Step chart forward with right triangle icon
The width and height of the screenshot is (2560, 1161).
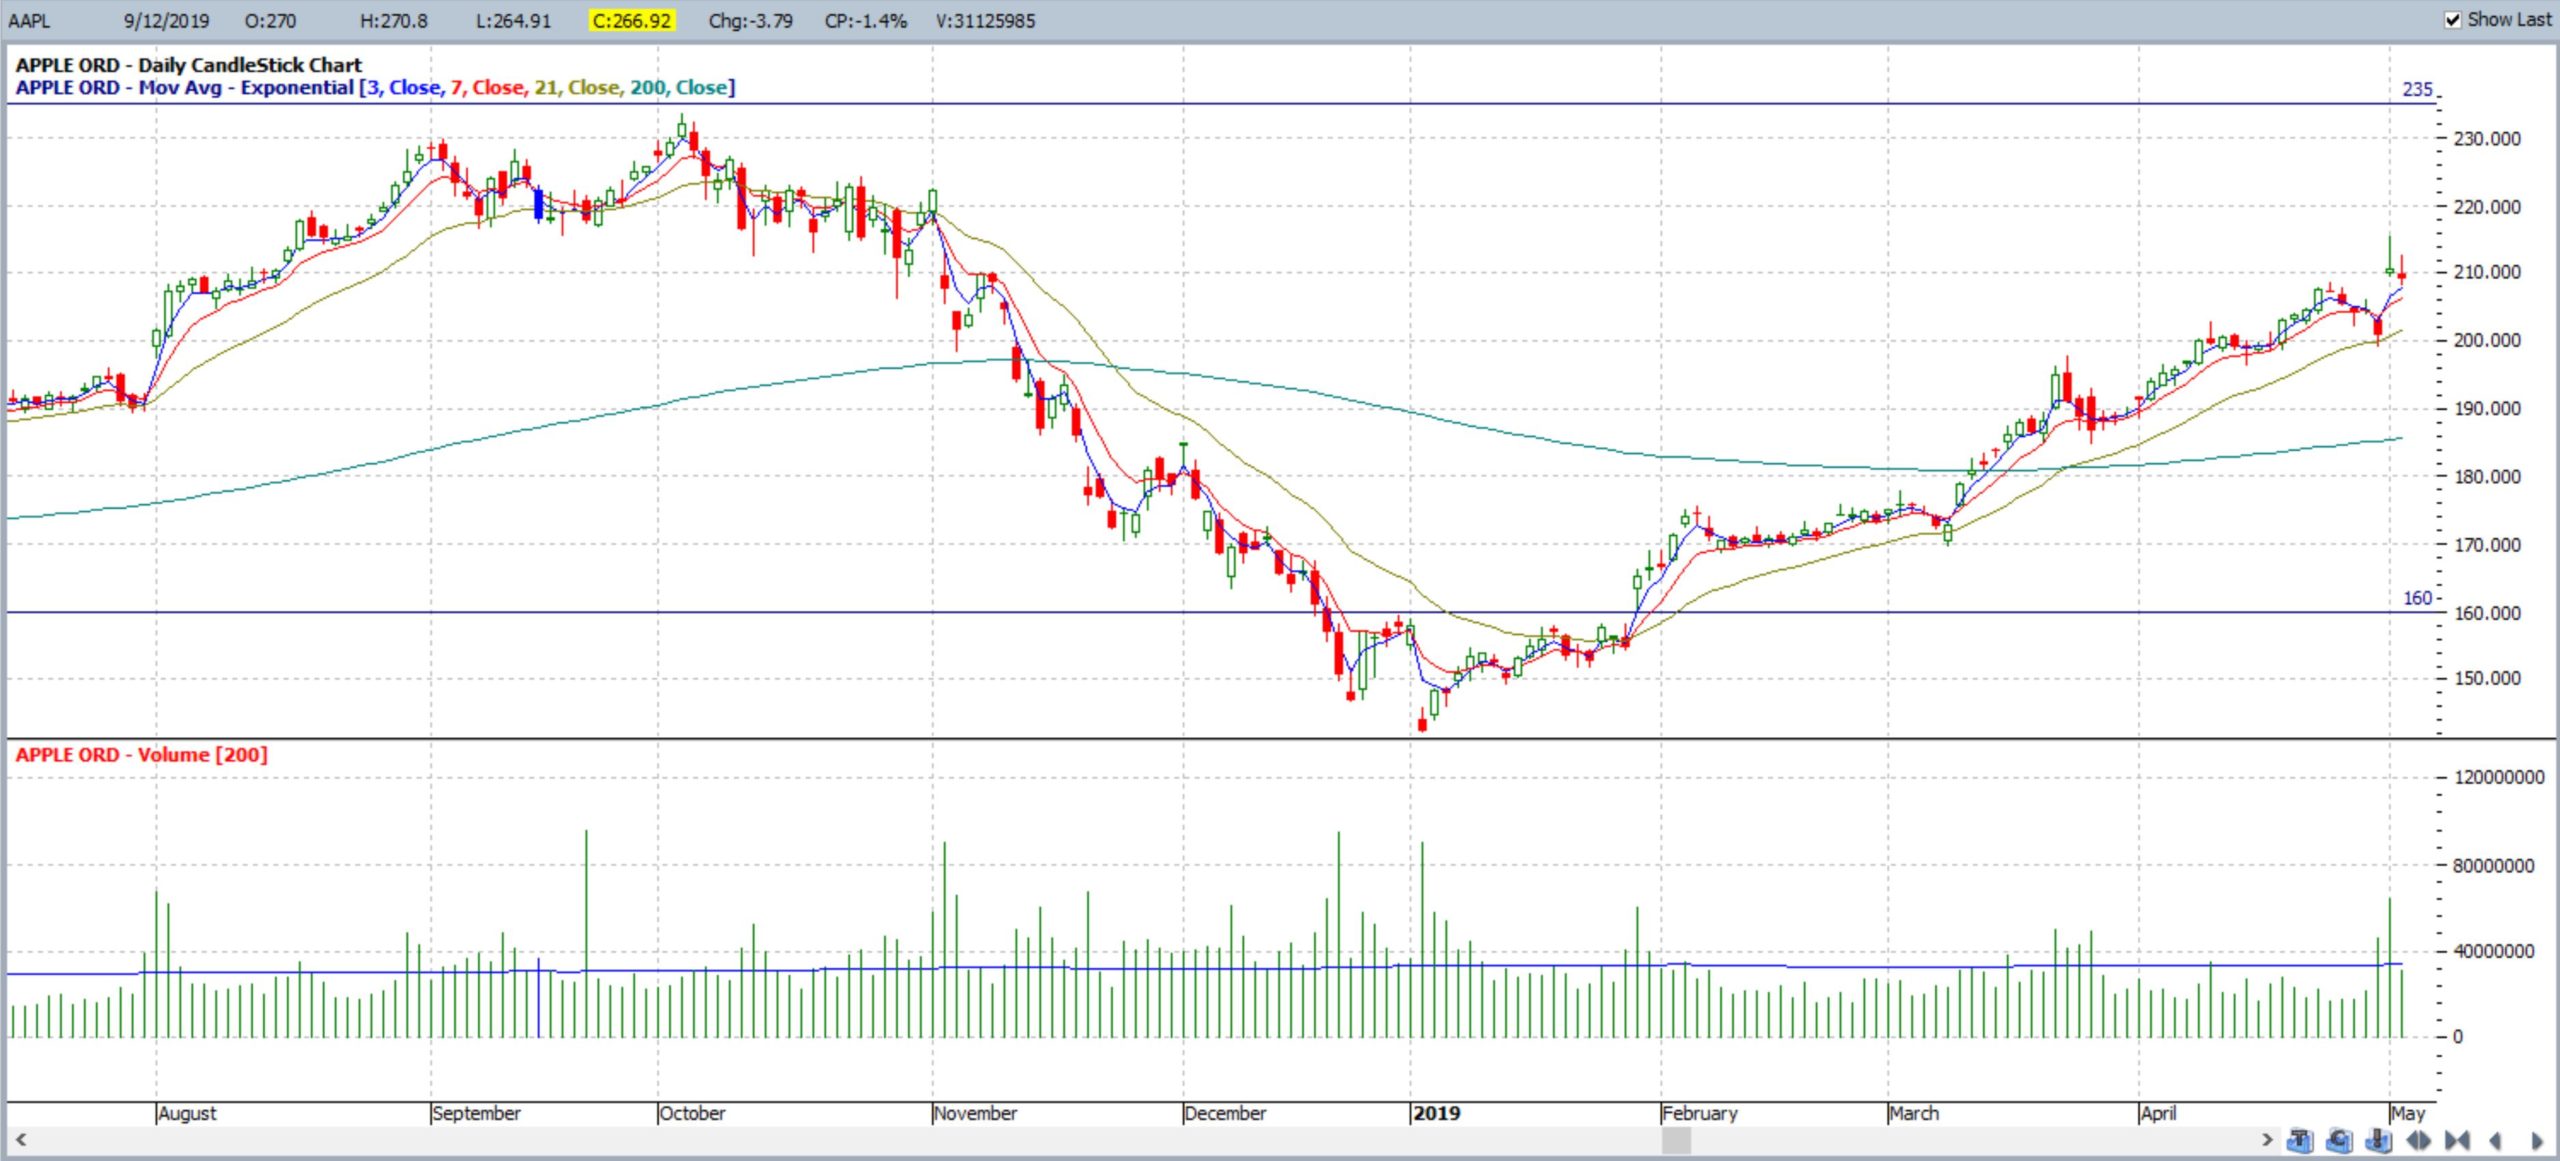pyautogui.click(x=2536, y=1140)
